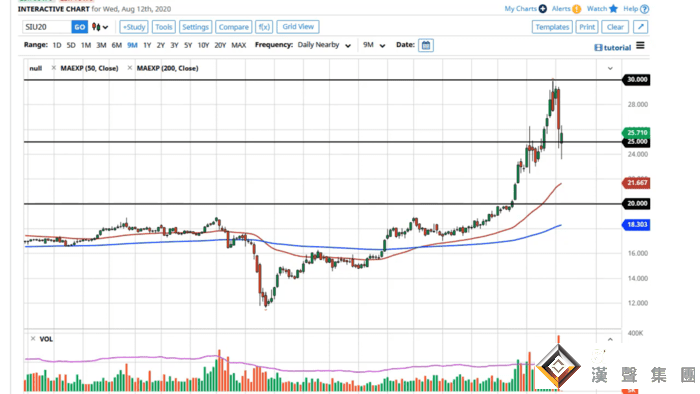Open the hamburger menu beside tutorial
Screen dimensions: 700x394
[640, 46]
